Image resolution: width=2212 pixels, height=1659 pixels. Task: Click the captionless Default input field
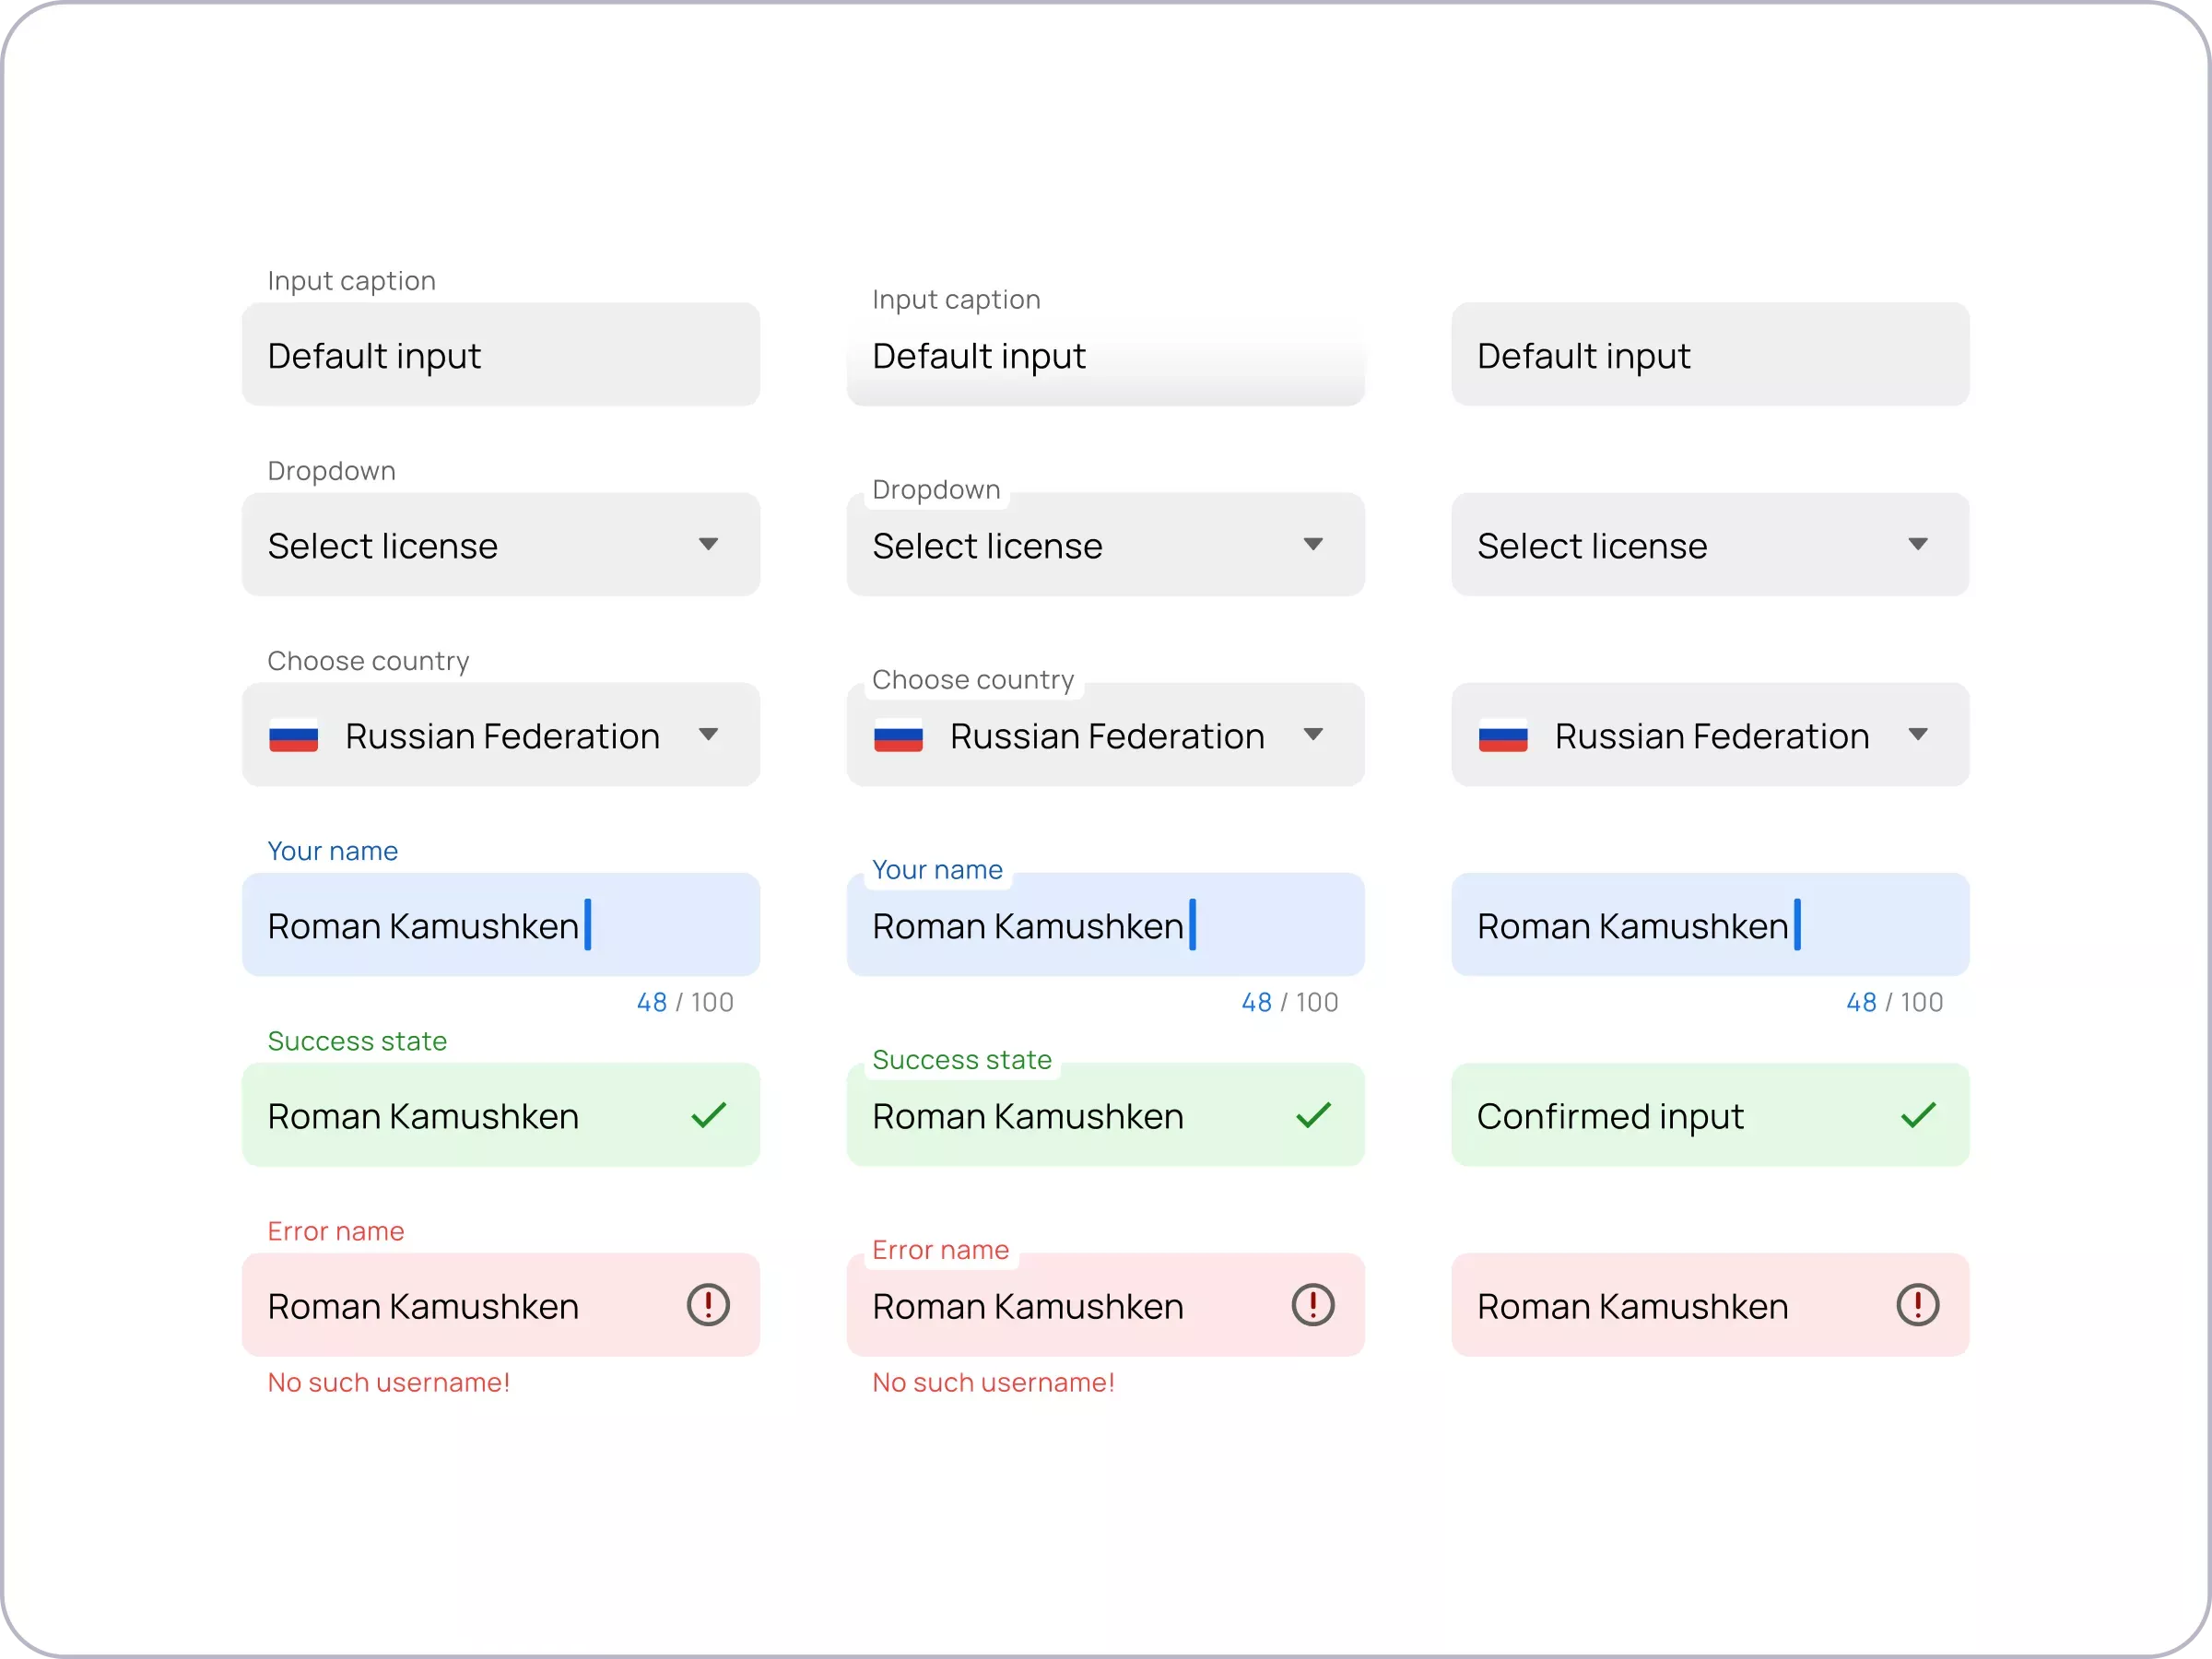(x=1710, y=355)
